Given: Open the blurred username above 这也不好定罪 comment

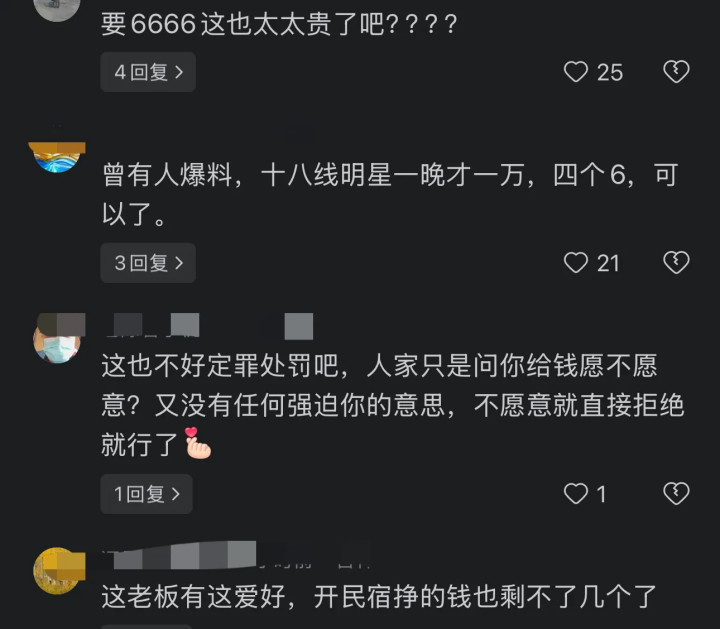Looking at the screenshot, I should pos(209,326).
